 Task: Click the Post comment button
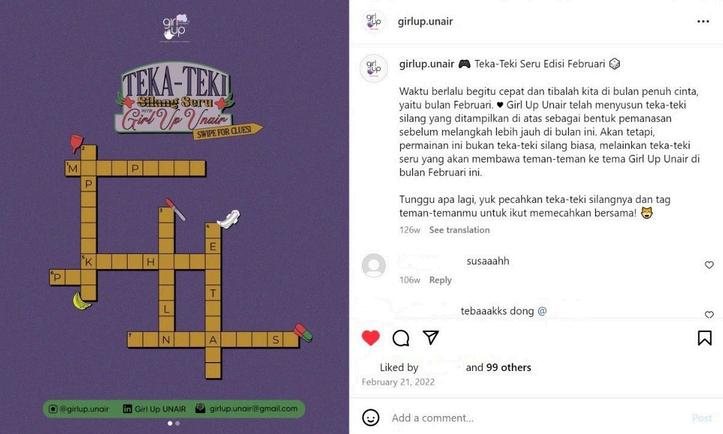coord(702,418)
